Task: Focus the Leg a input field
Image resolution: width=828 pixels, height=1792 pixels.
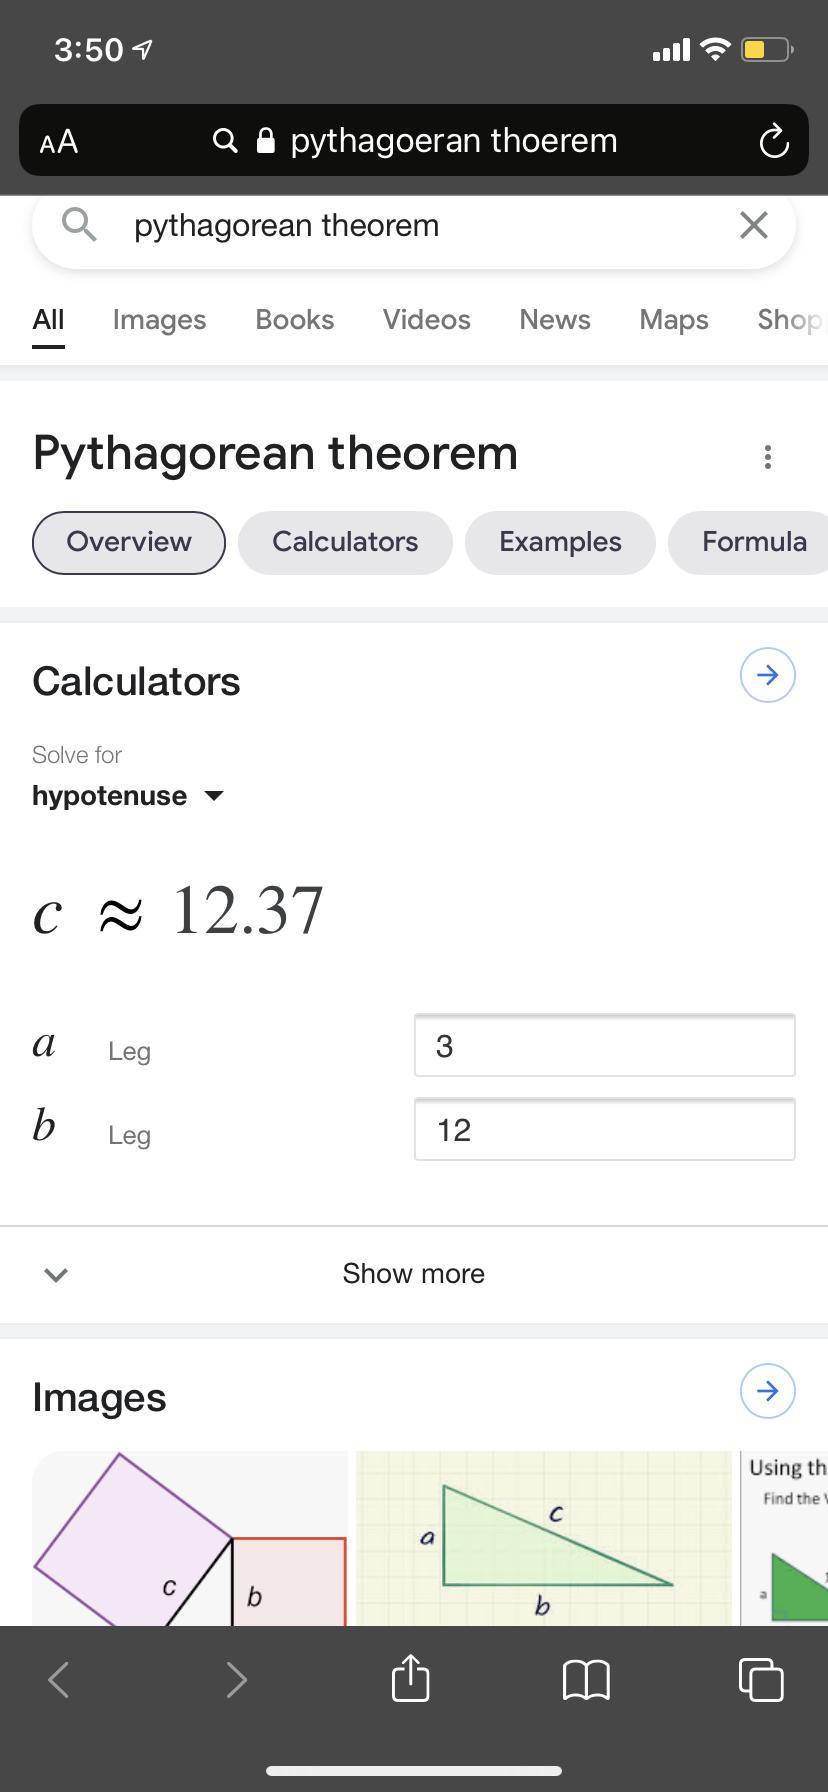Action: pyautogui.click(x=605, y=1046)
